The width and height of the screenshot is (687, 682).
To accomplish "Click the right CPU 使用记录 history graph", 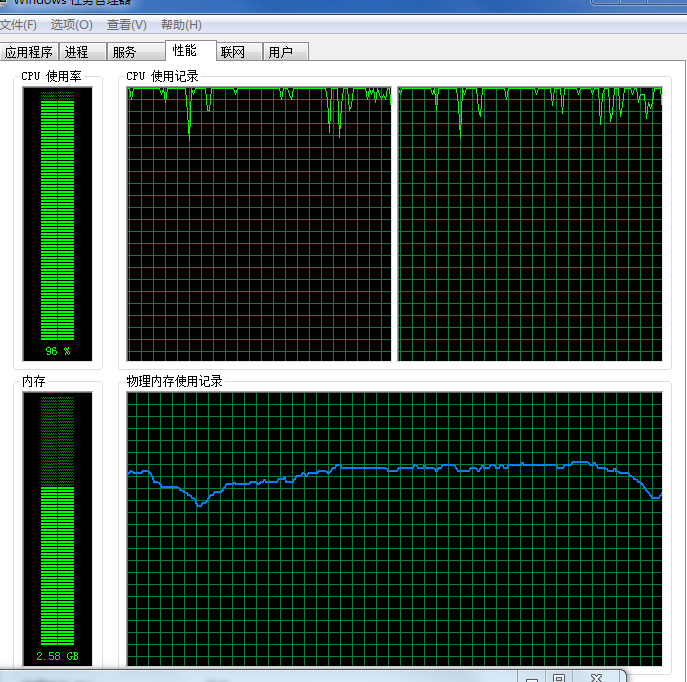I will coord(530,224).
